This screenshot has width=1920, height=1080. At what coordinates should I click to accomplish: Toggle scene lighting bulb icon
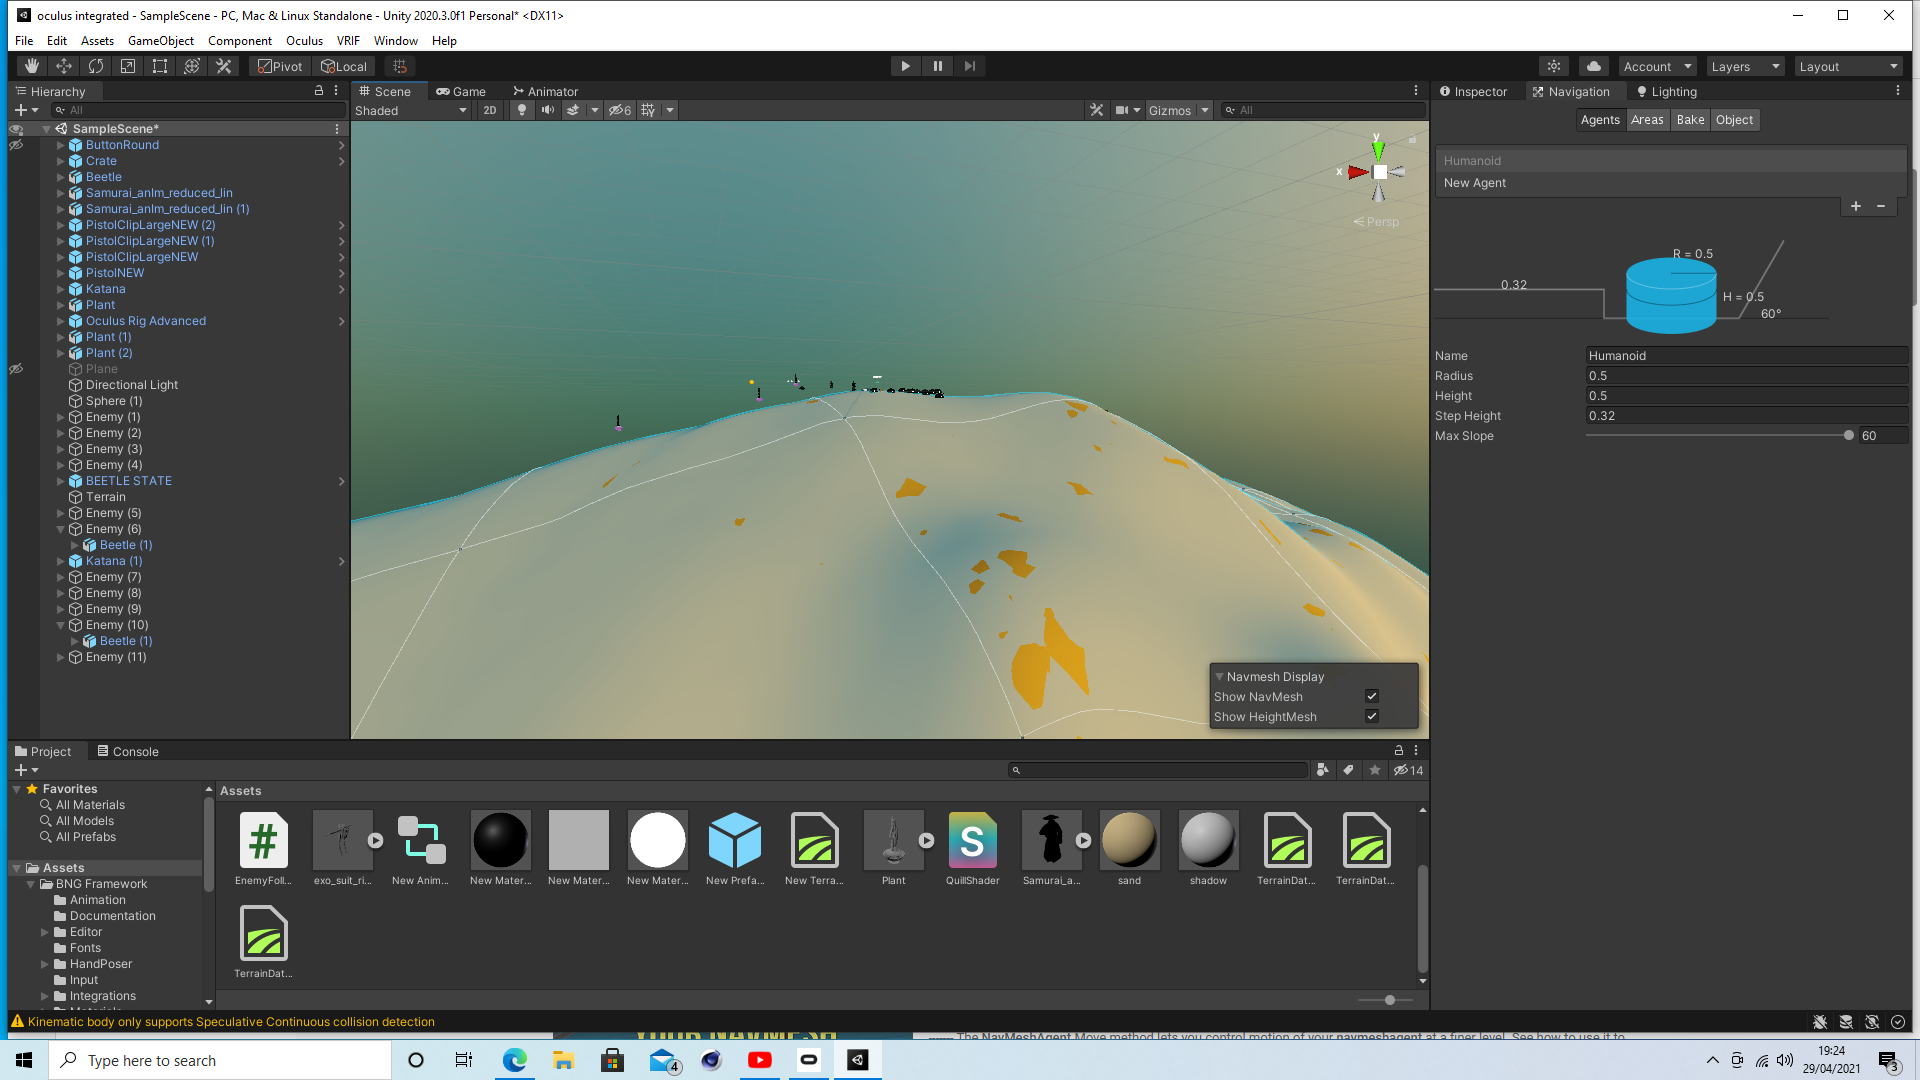(x=521, y=110)
